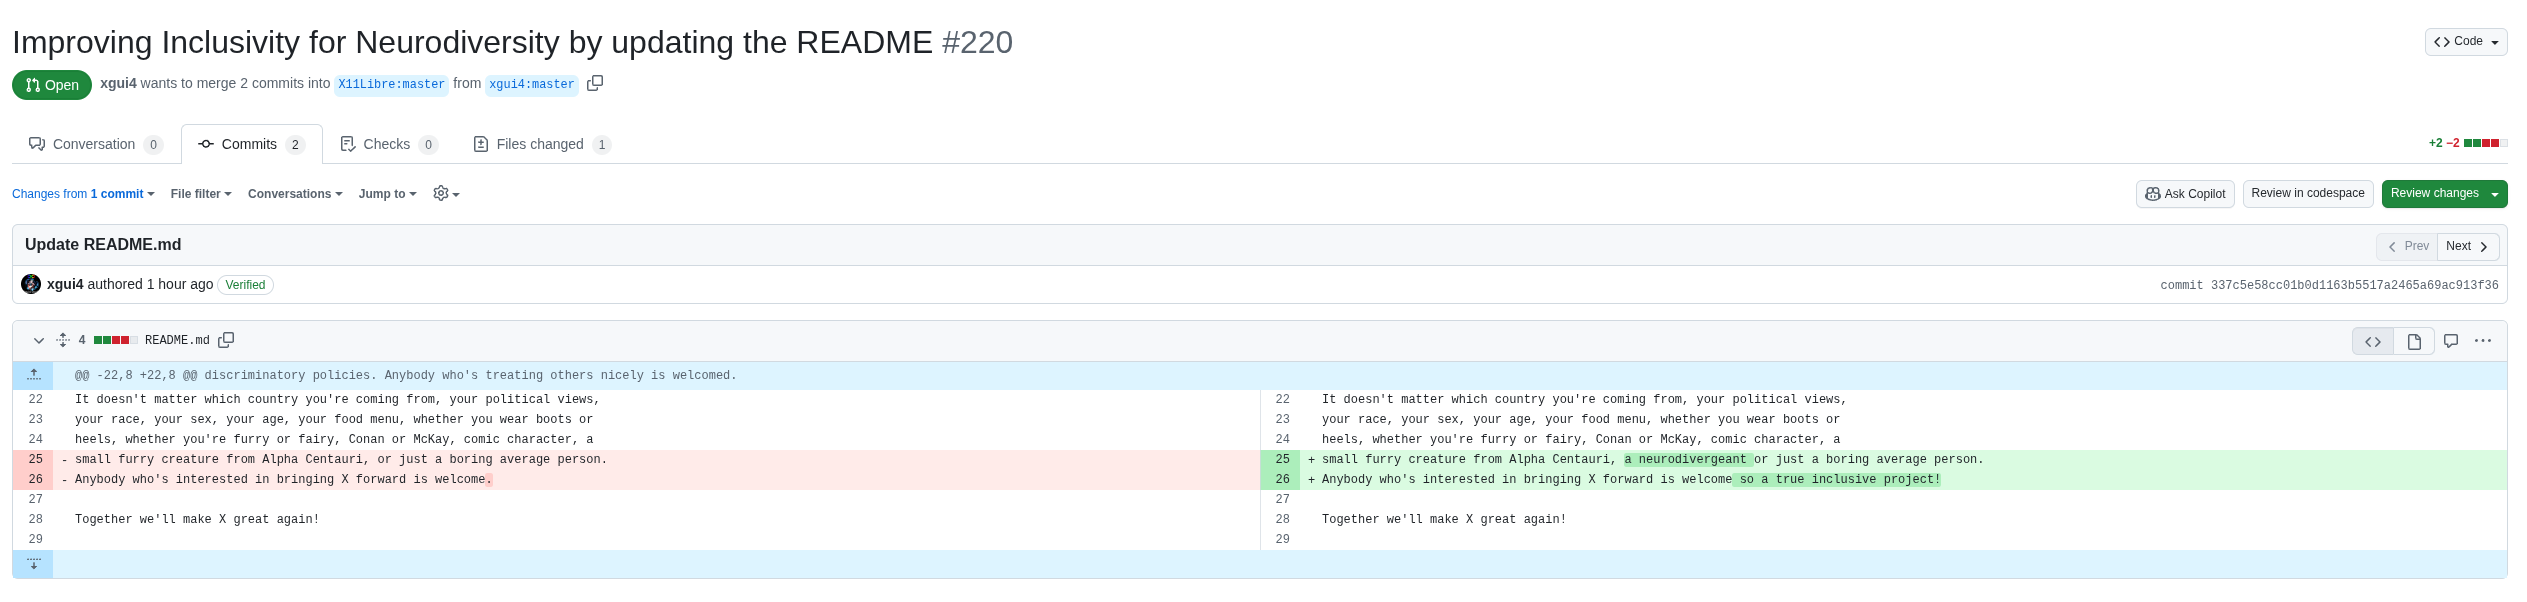Viewport: 2527px width, 602px height.
Task: Open README.md file options ellipsis menu
Action: (2483, 341)
